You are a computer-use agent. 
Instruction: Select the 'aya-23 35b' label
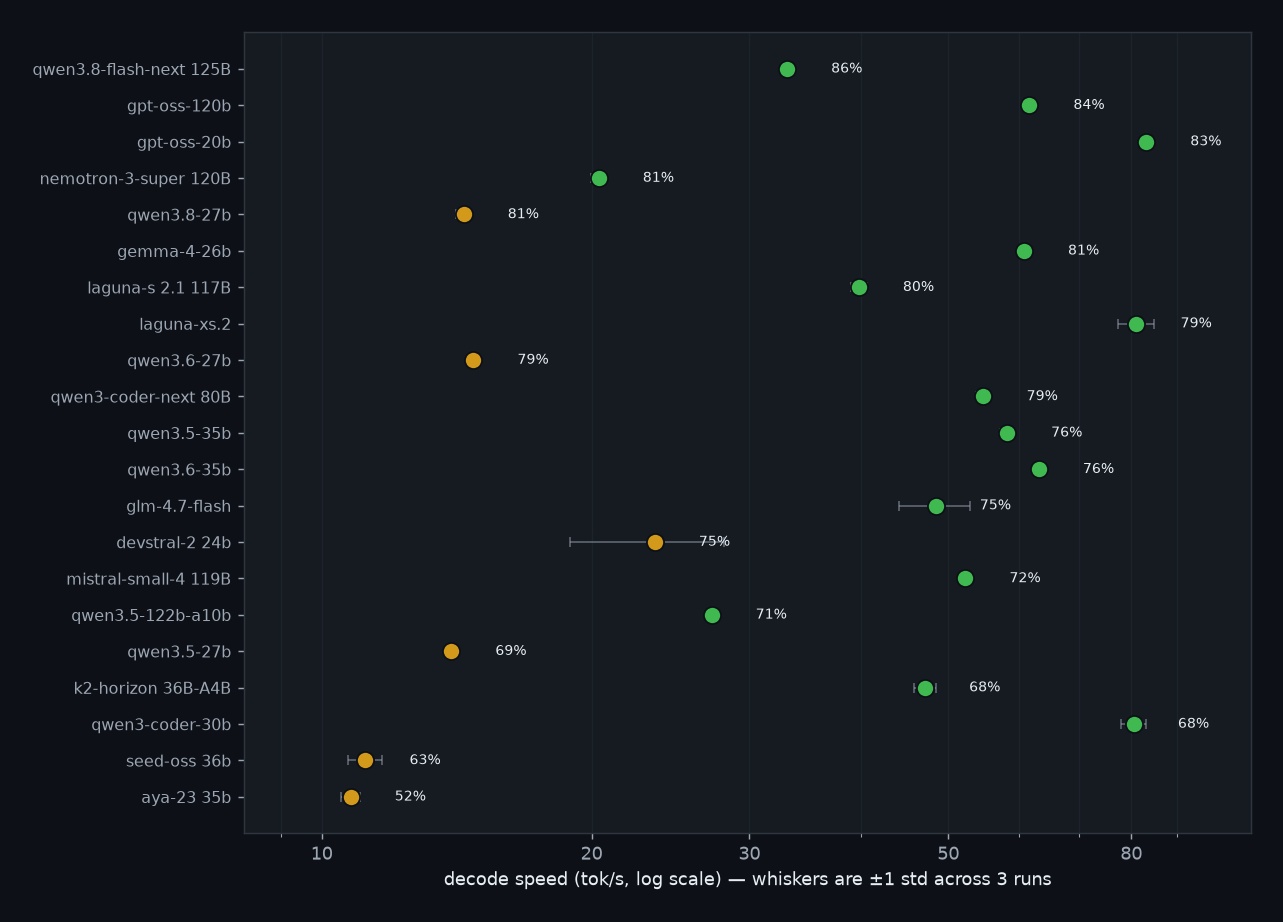(x=187, y=798)
